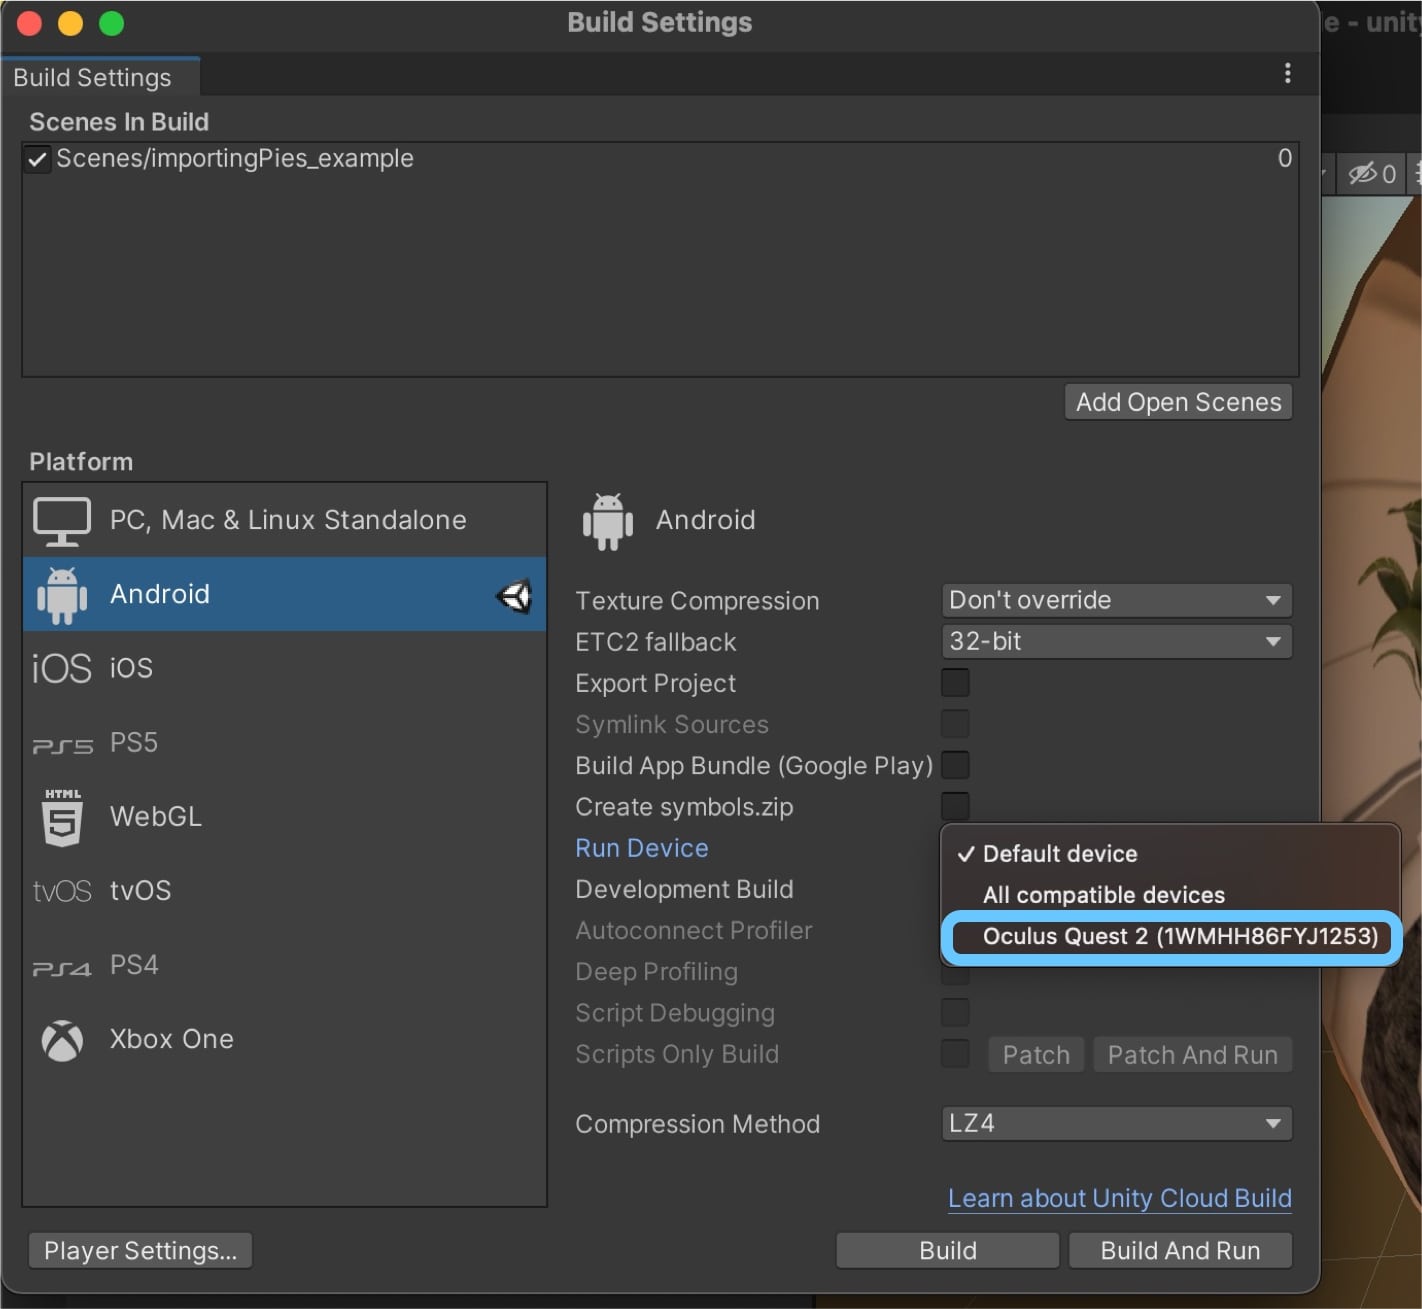Open the ETC2 fallback dropdown
The image size is (1422, 1309).
tap(1116, 641)
